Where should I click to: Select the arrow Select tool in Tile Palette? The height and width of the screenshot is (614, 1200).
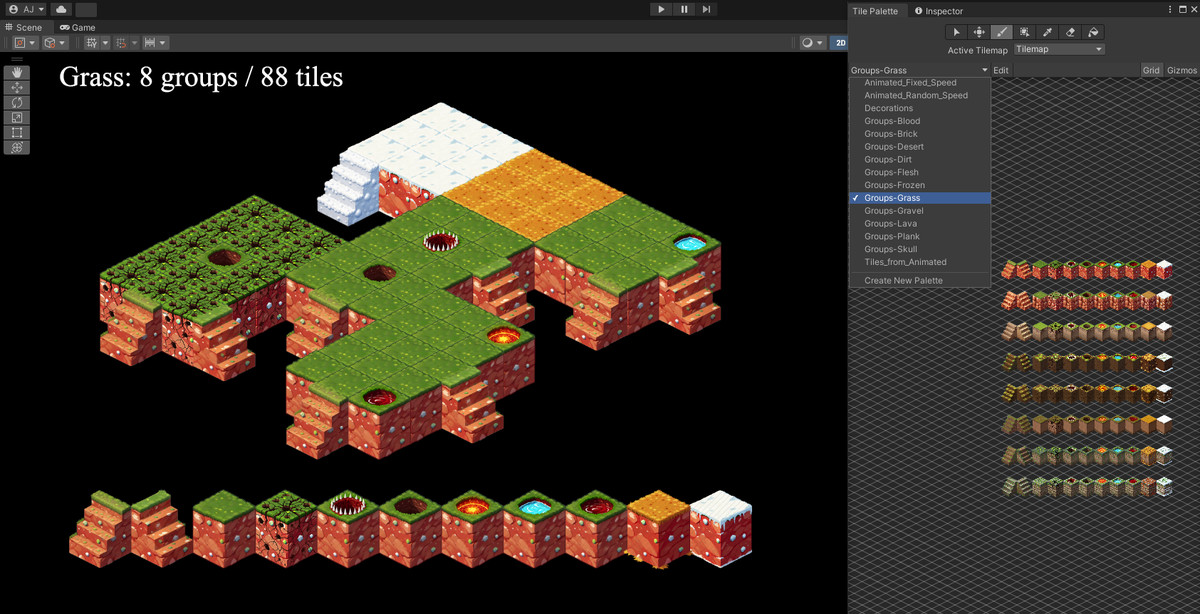click(x=955, y=32)
